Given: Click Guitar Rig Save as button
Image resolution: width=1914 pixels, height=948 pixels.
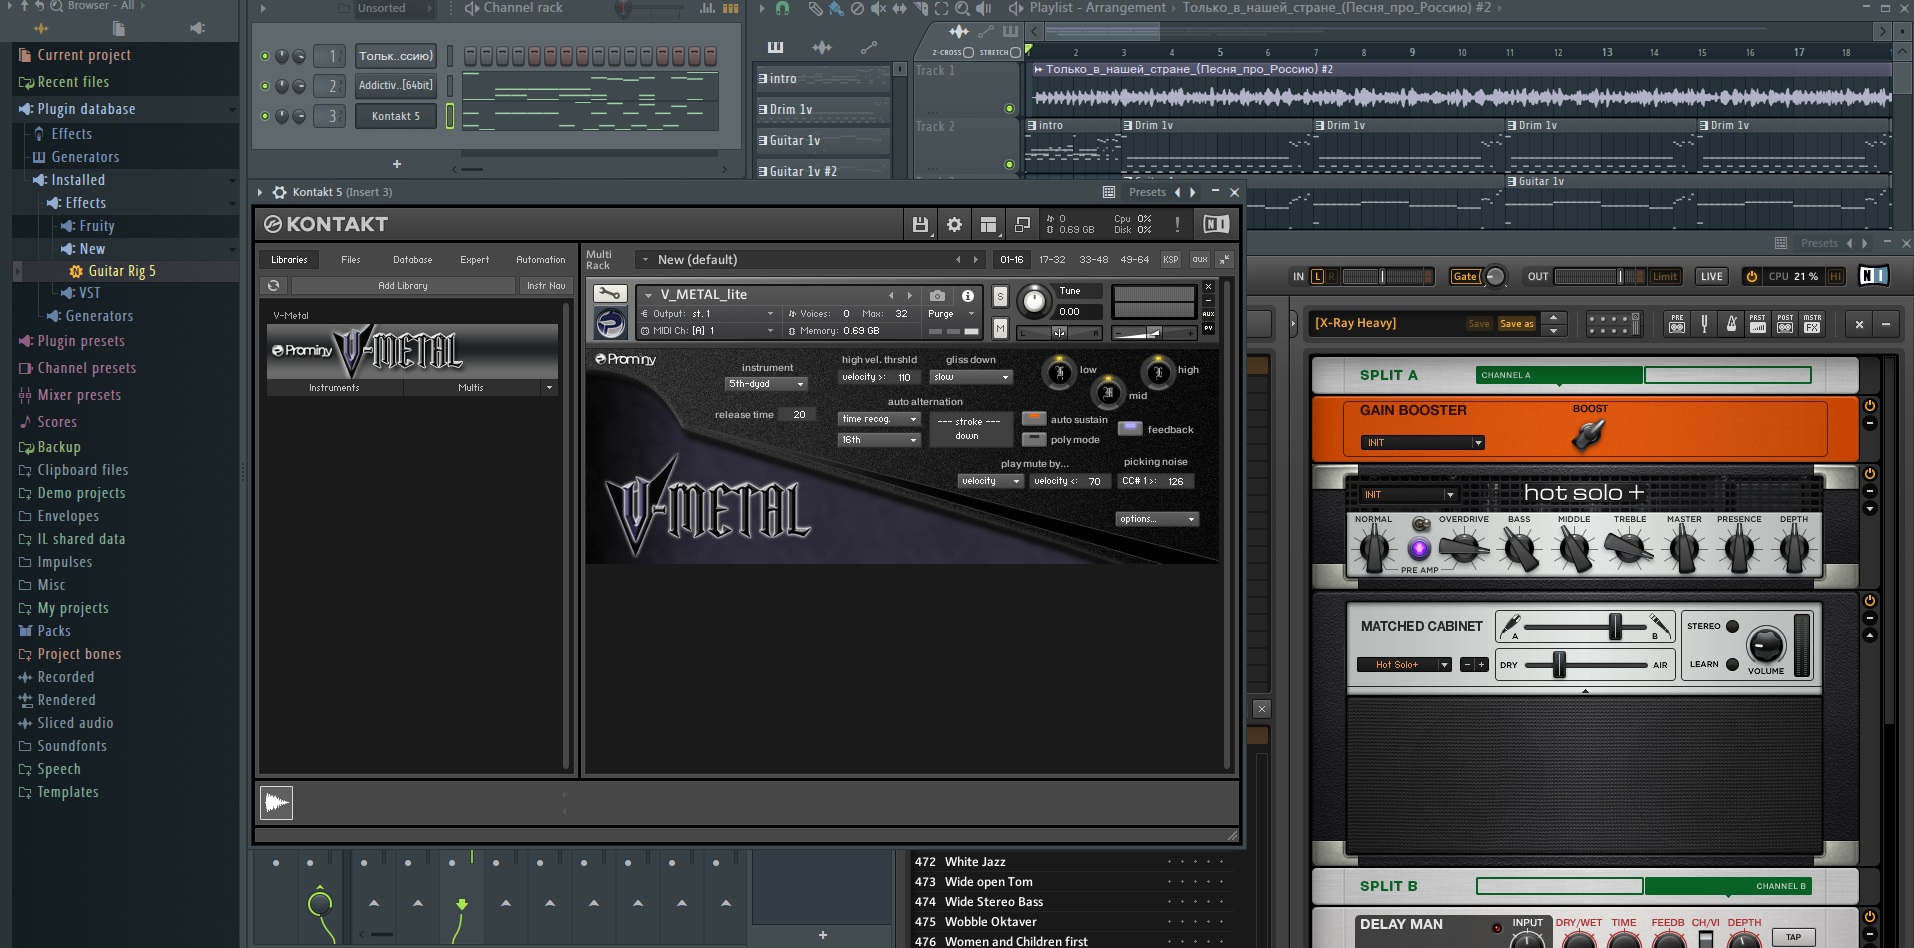Looking at the screenshot, I should point(1517,324).
